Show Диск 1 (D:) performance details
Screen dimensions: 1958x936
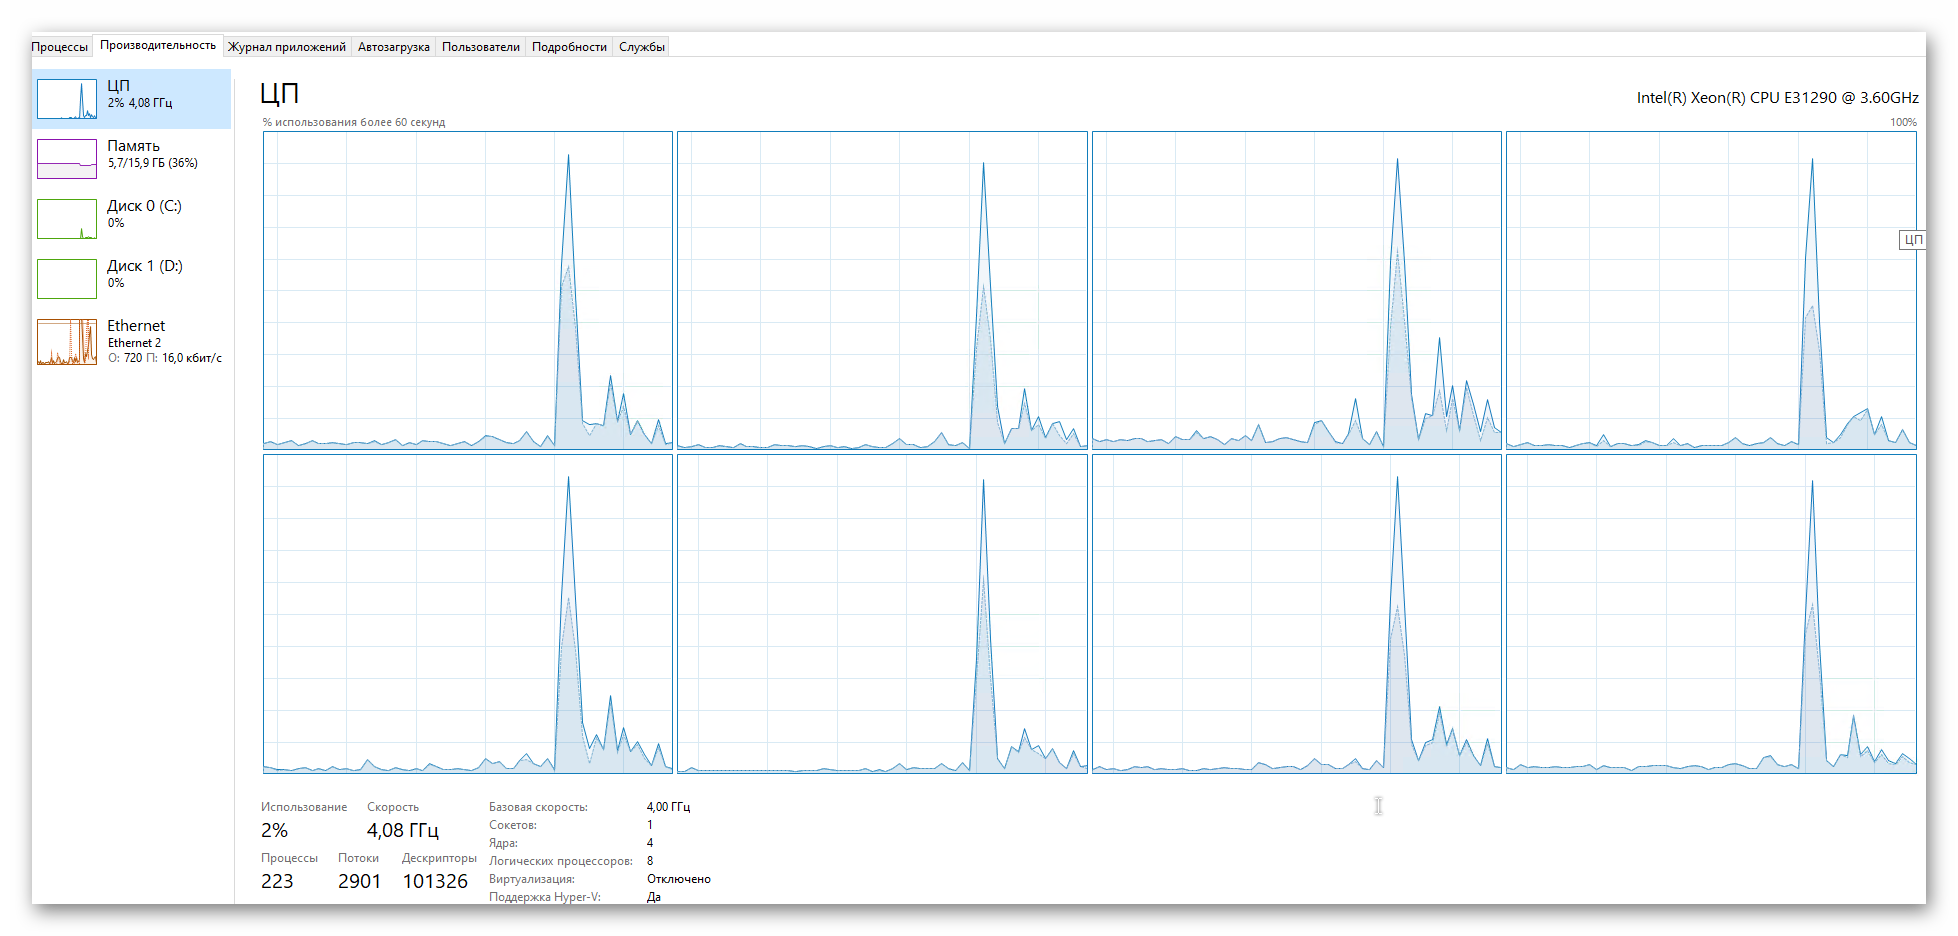click(132, 279)
